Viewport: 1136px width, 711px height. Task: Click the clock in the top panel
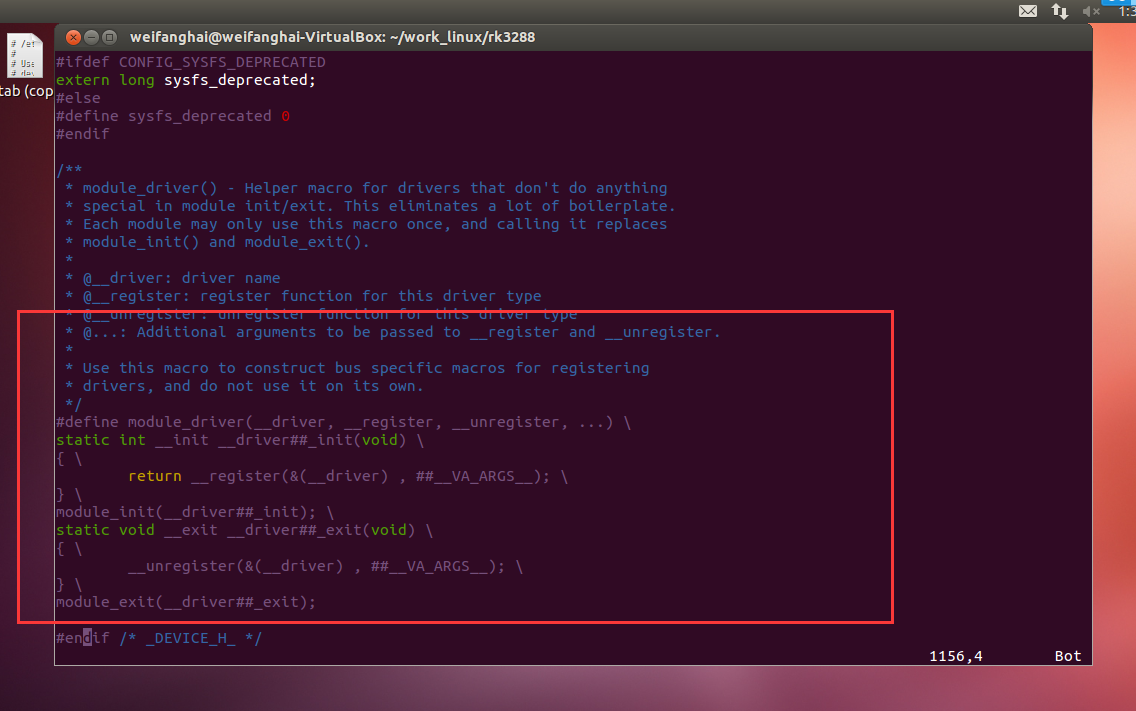pyautogui.click(x=1126, y=11)
